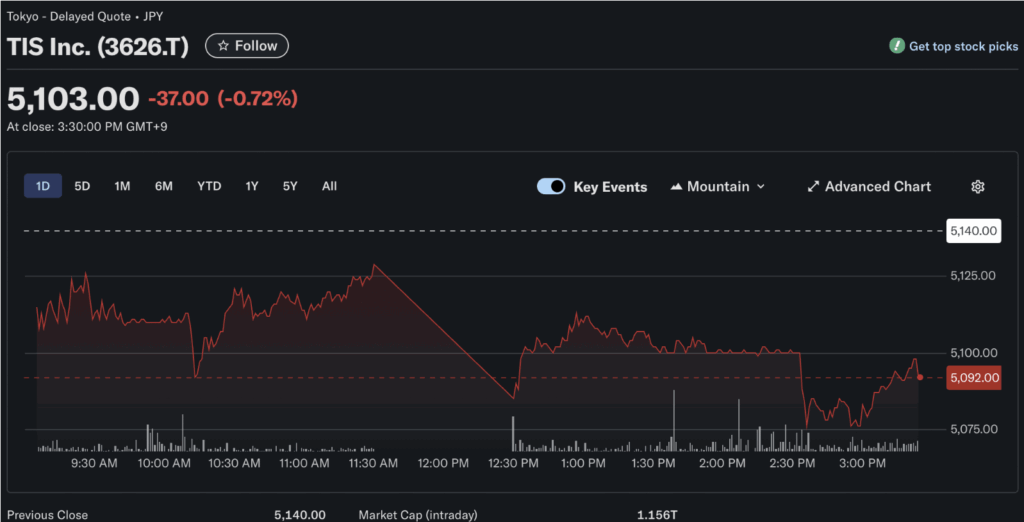
Task: Click the 3:00 PM time axis label
Action: pyautogui.click(x=862, y=463)
